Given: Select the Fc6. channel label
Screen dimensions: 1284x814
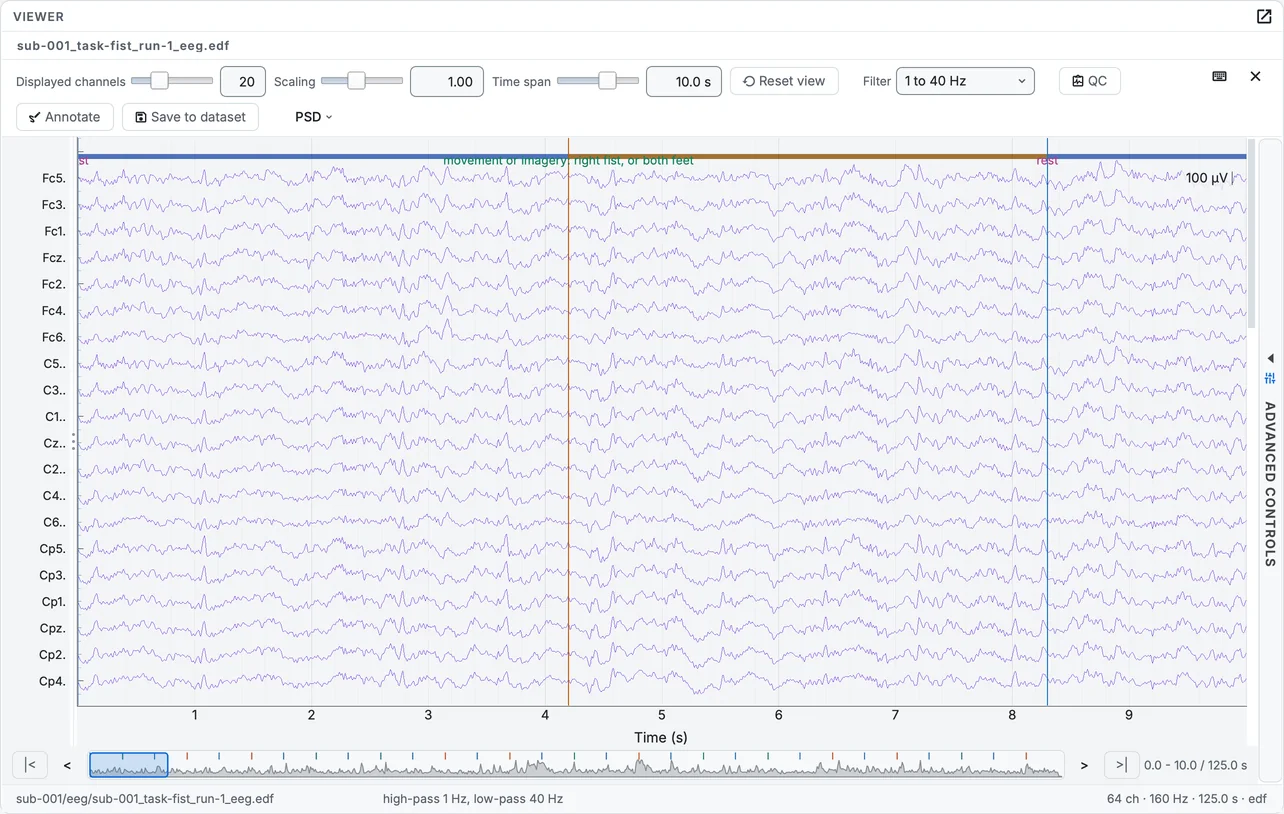Looking at the screenshot, I should pos(53,337).
